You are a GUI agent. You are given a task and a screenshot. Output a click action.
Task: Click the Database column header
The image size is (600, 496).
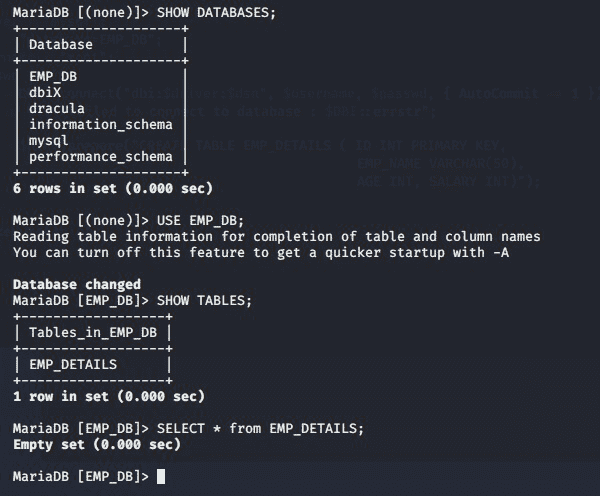(61, 44)
